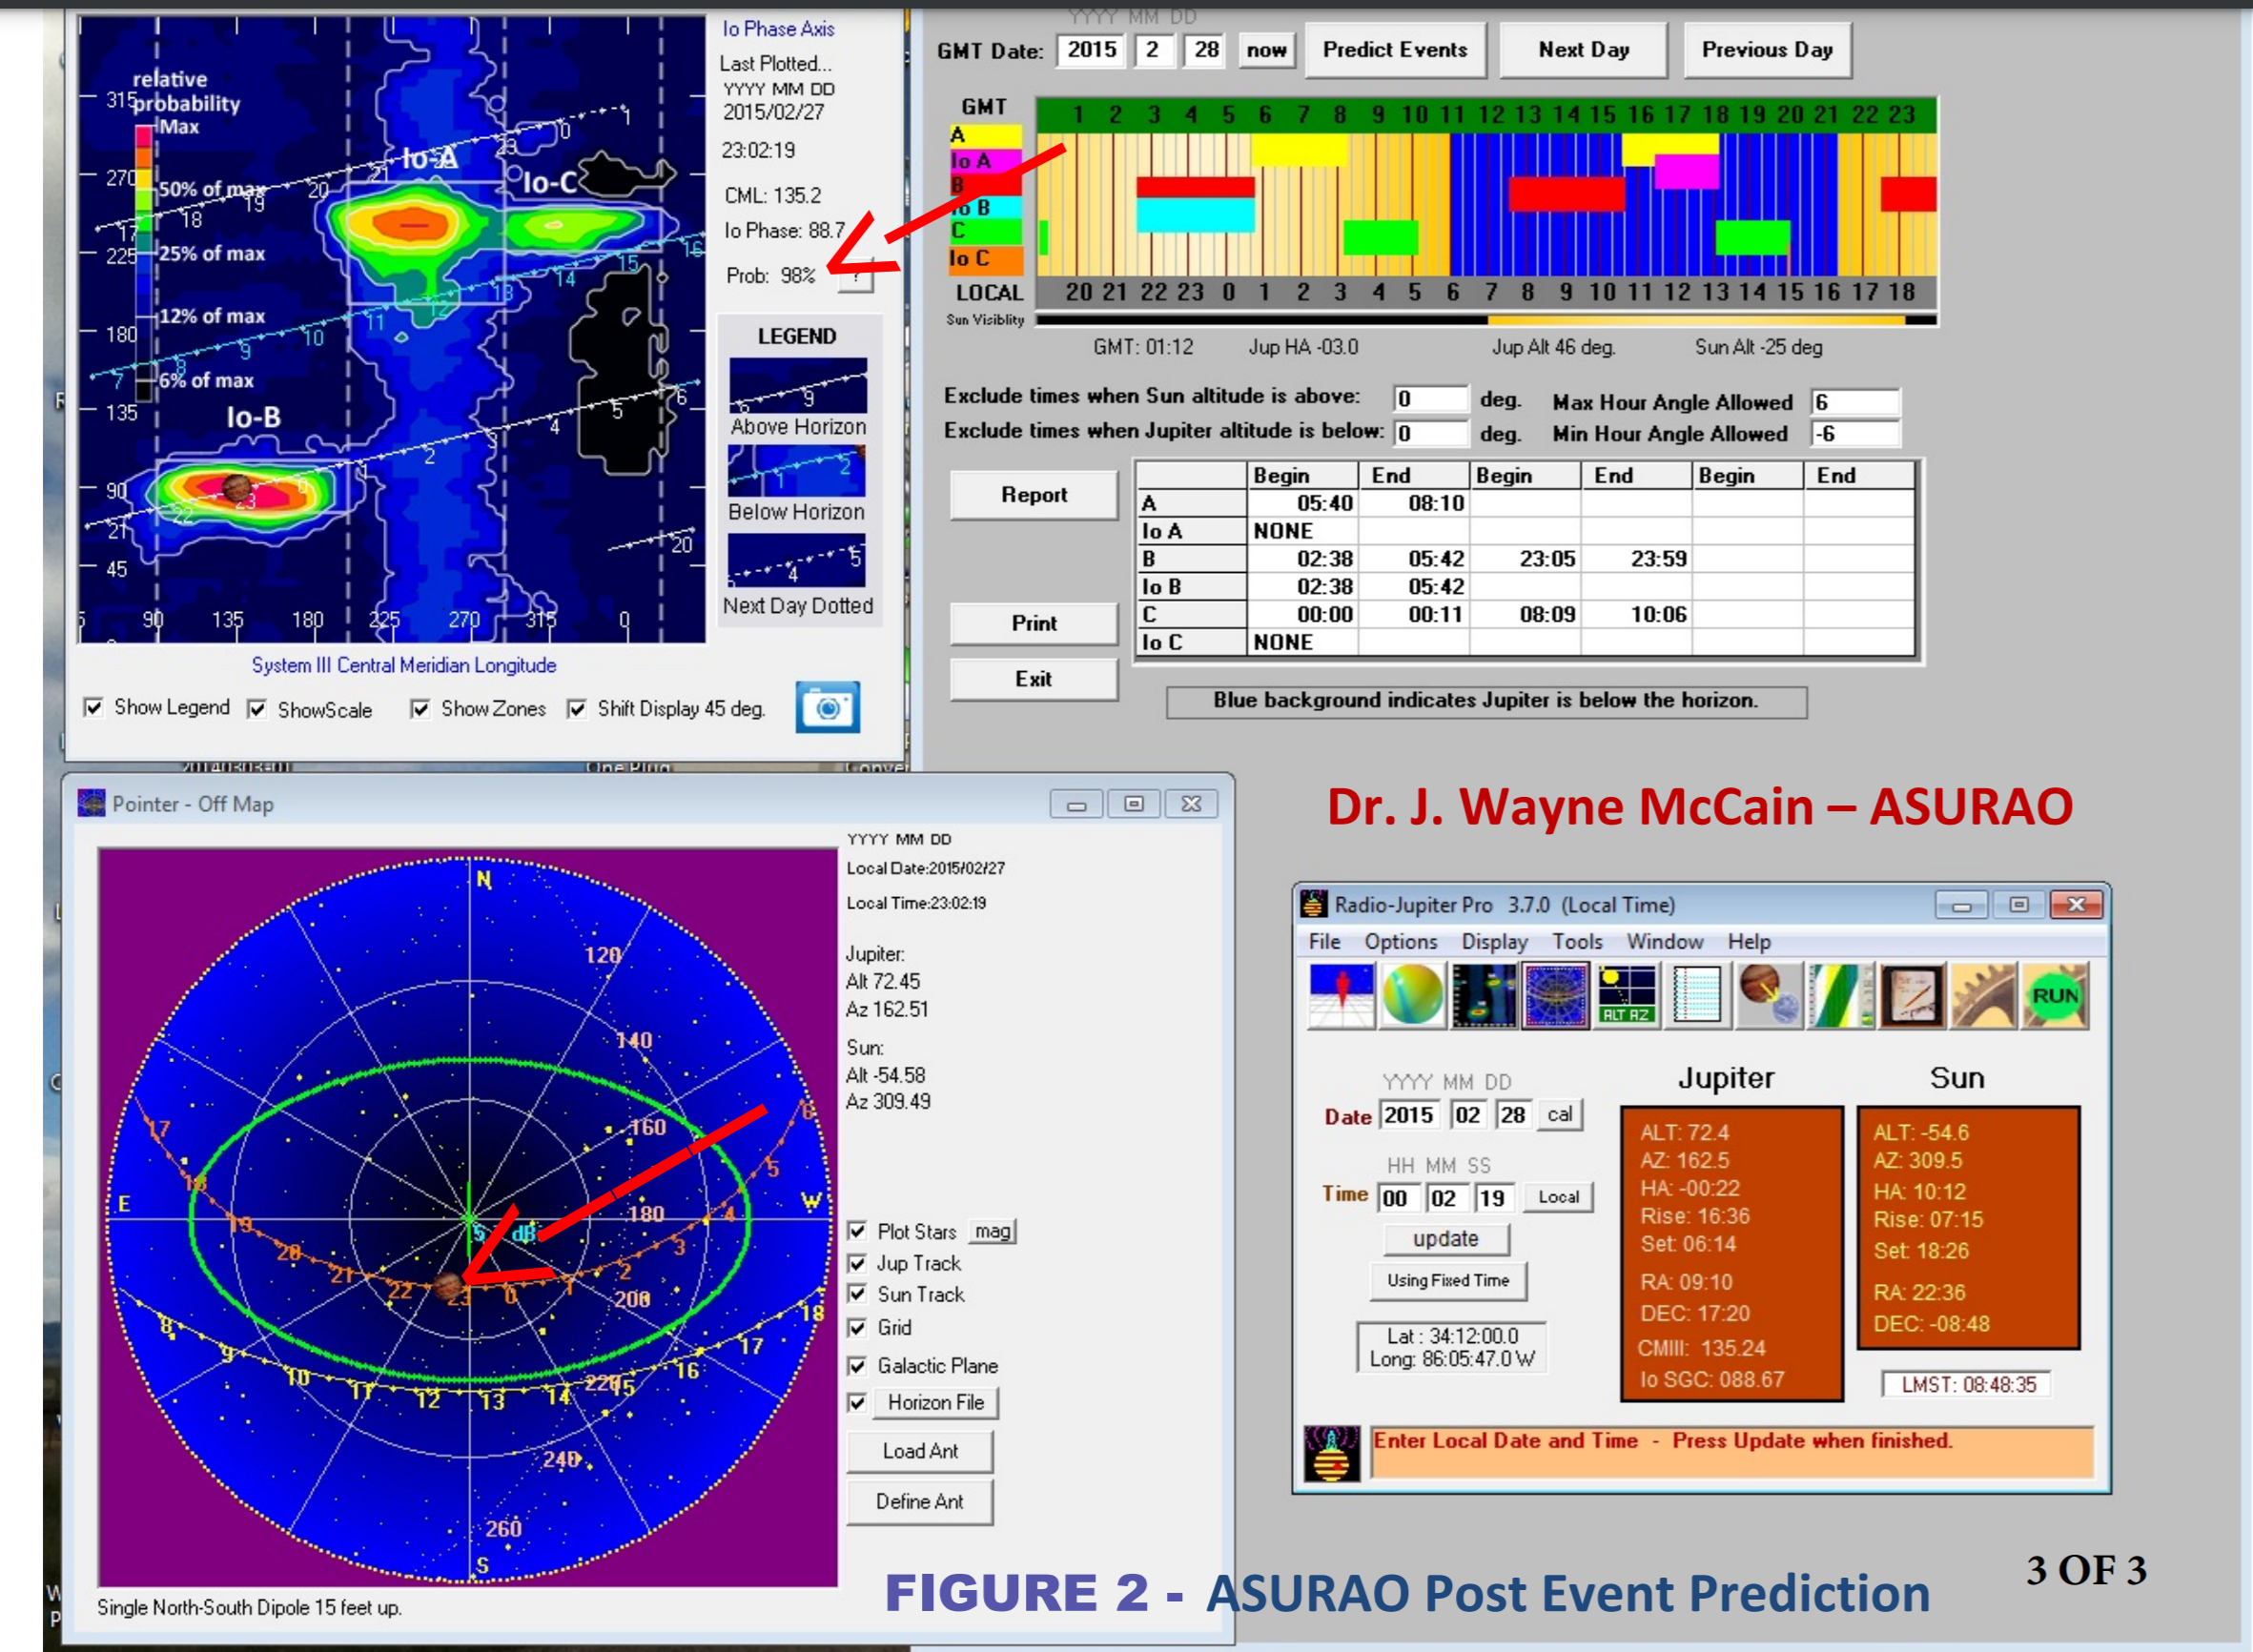Disable the Shift Display 45 deg option
Viewport: 2253px width, 1652px height.
577,709
